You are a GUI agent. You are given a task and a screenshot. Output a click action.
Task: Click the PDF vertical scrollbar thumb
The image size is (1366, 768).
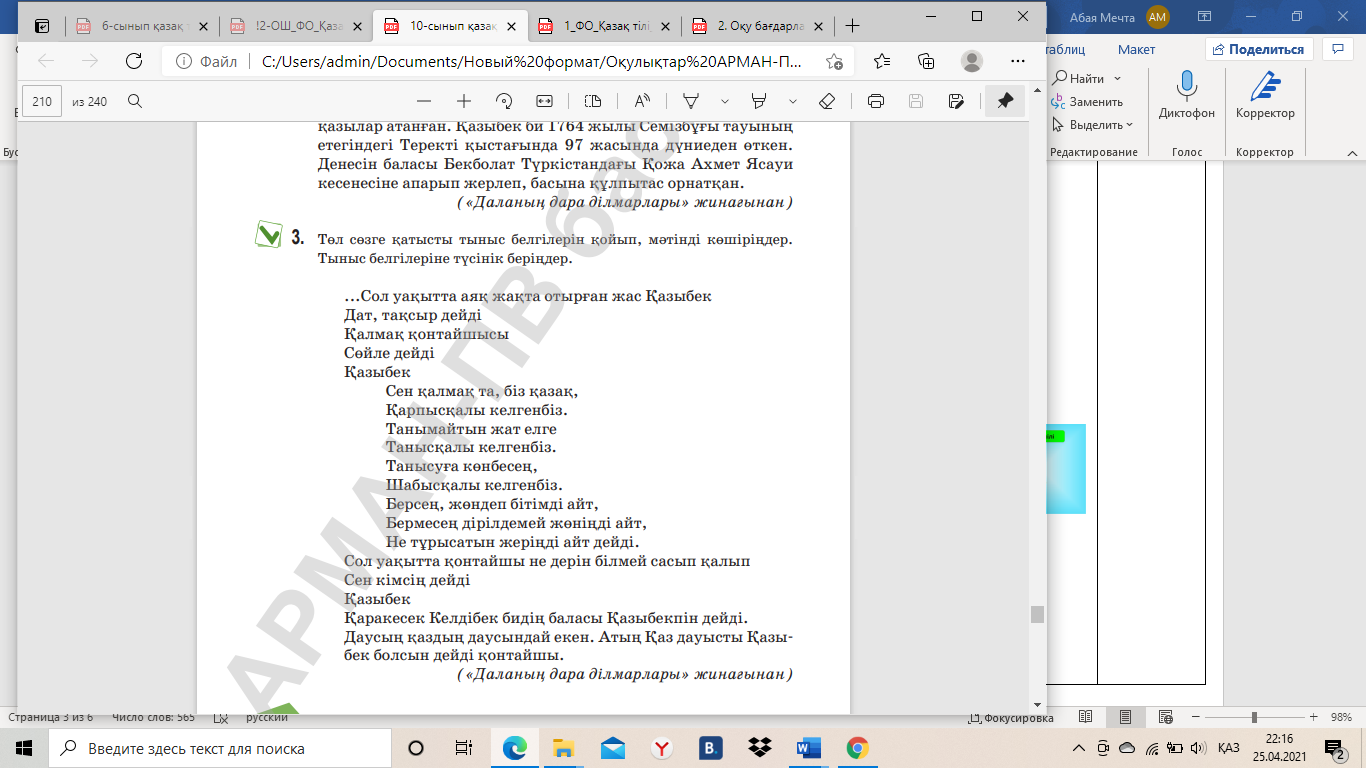(1037, 614)
